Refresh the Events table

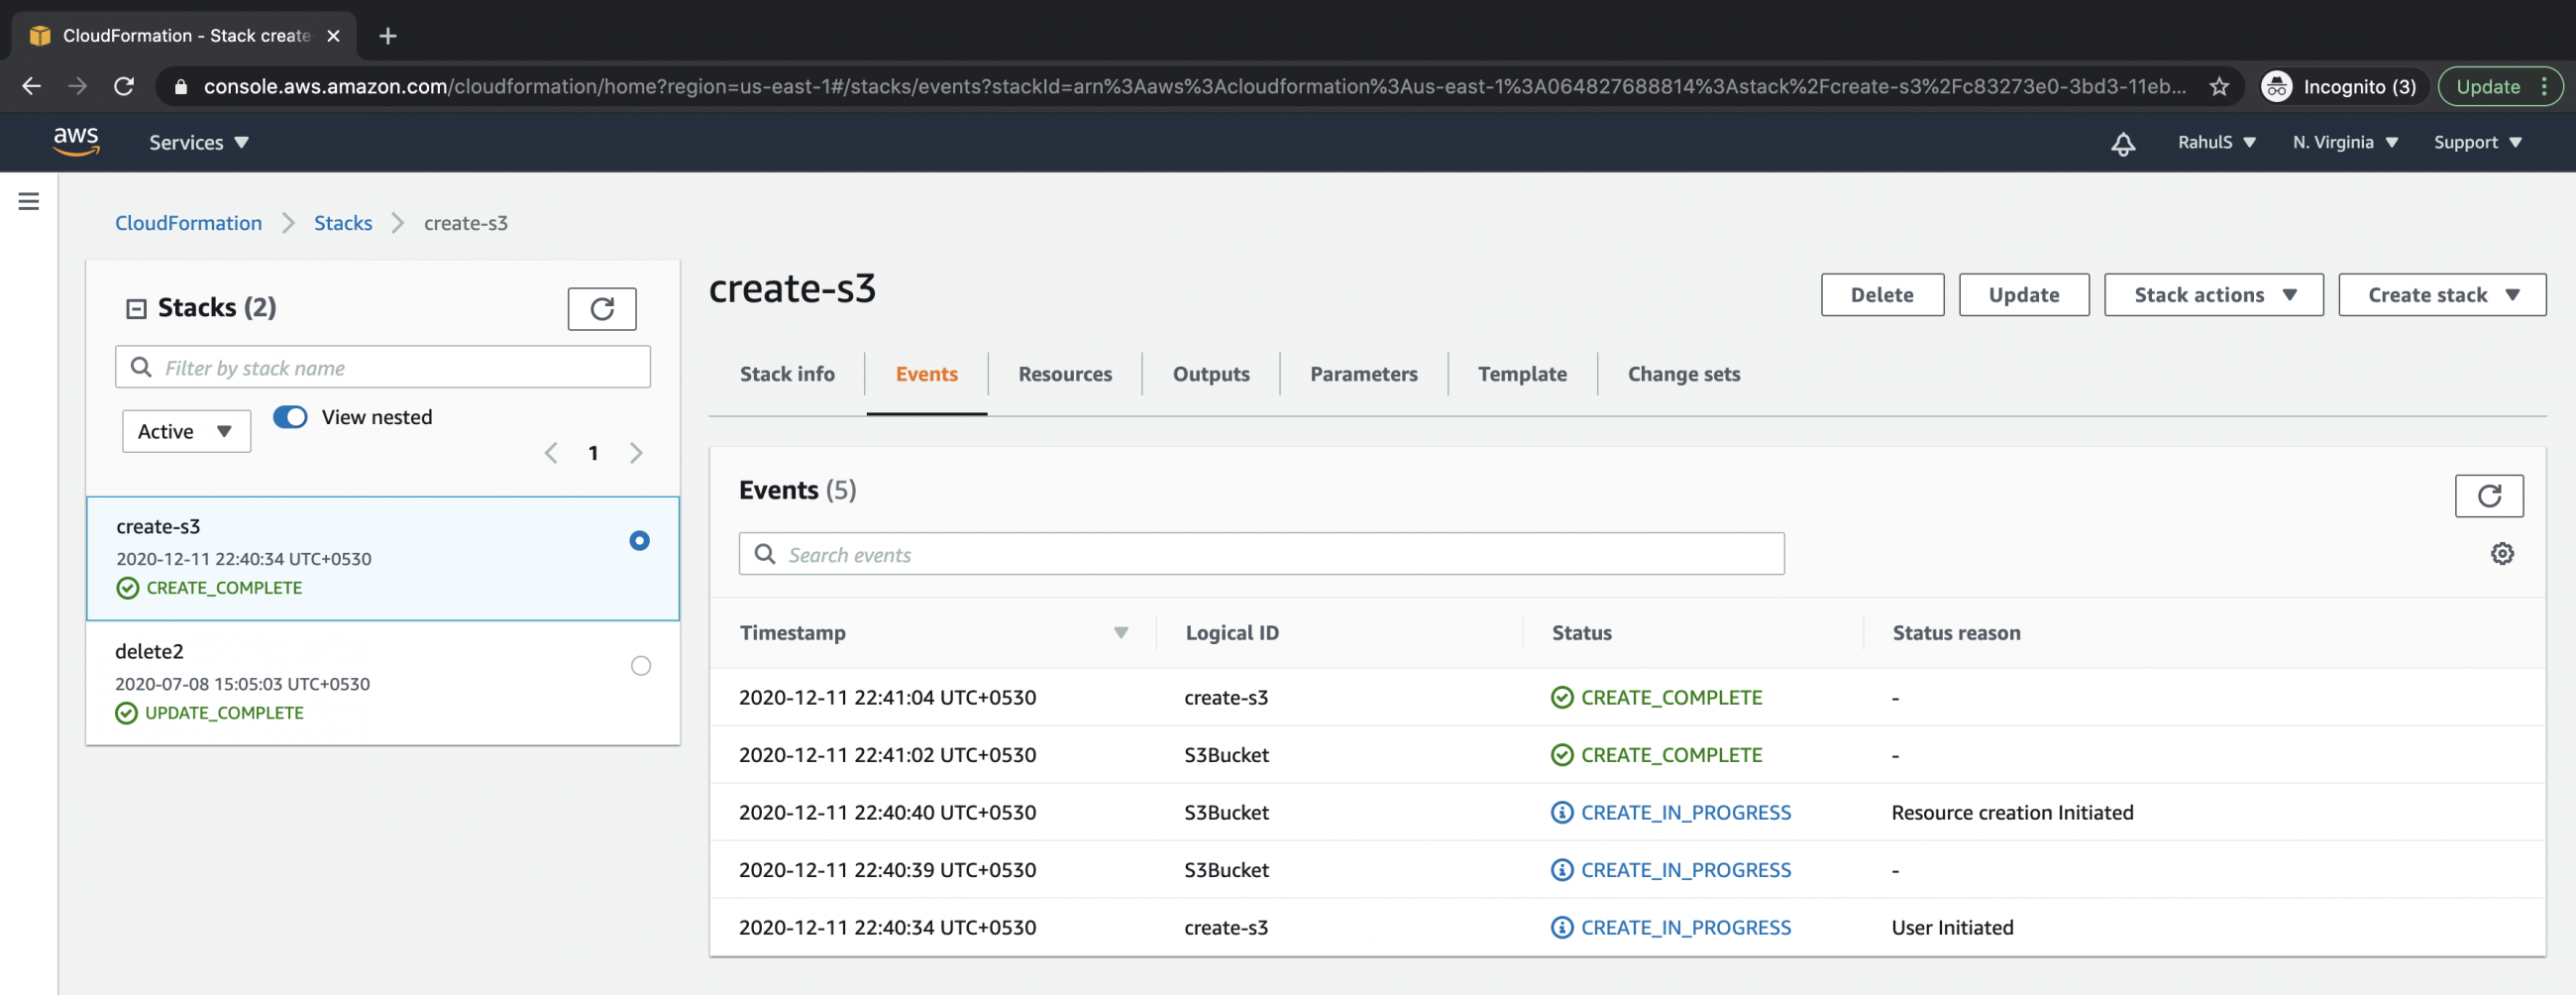click(x=2489, y=495)
